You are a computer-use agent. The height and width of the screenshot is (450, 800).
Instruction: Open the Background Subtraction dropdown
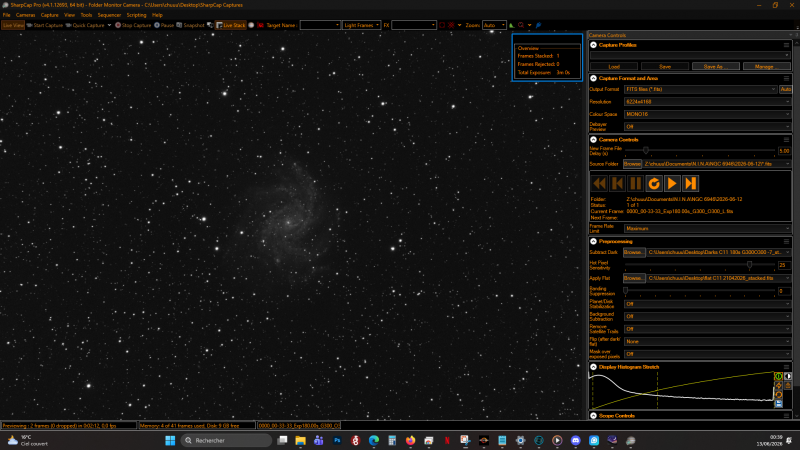pyautogui.click(x=708, y=316)
